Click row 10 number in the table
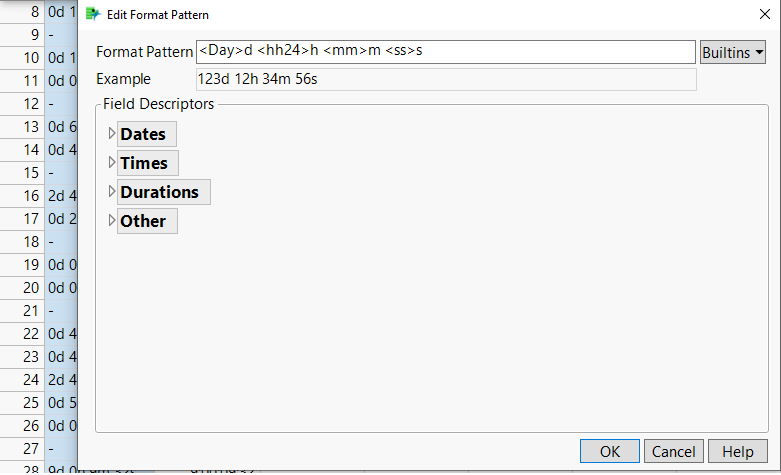Screen dimensions: 781x475 pos(30,57)
